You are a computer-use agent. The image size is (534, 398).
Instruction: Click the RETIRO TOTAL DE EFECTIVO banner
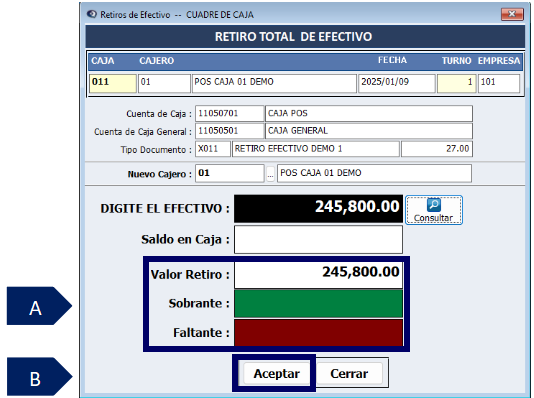(305, 37)
